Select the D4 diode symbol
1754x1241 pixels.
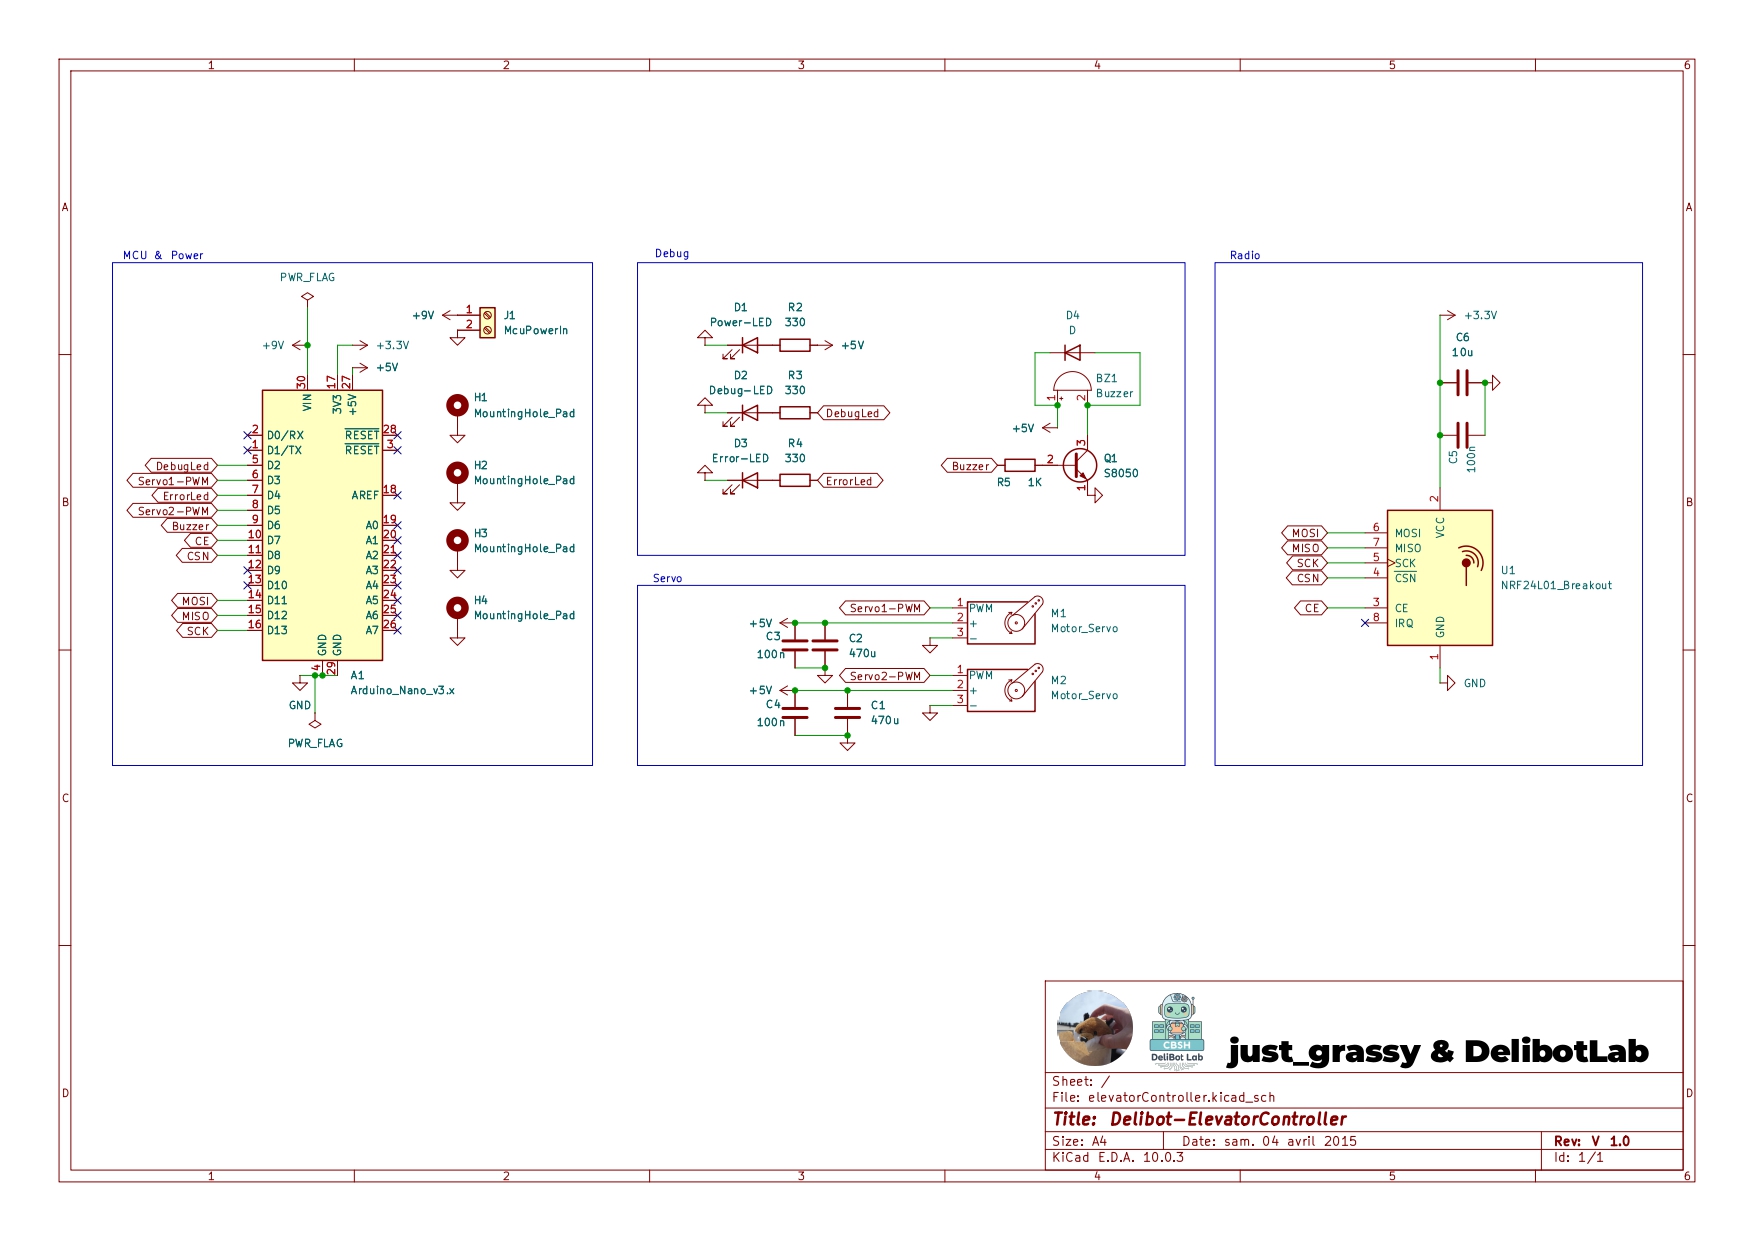[x=1072, y=352]
